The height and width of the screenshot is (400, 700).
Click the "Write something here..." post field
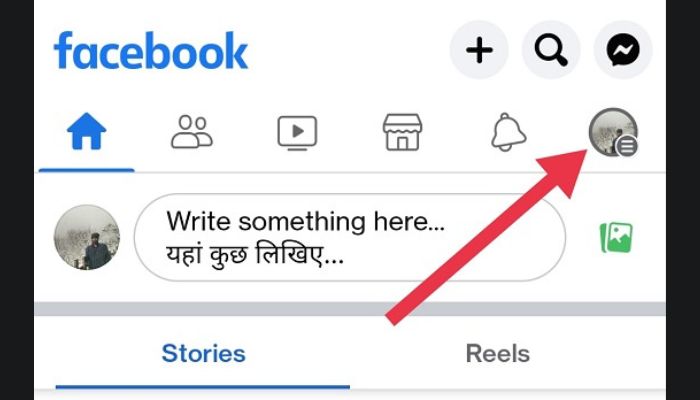coord(350,238)
